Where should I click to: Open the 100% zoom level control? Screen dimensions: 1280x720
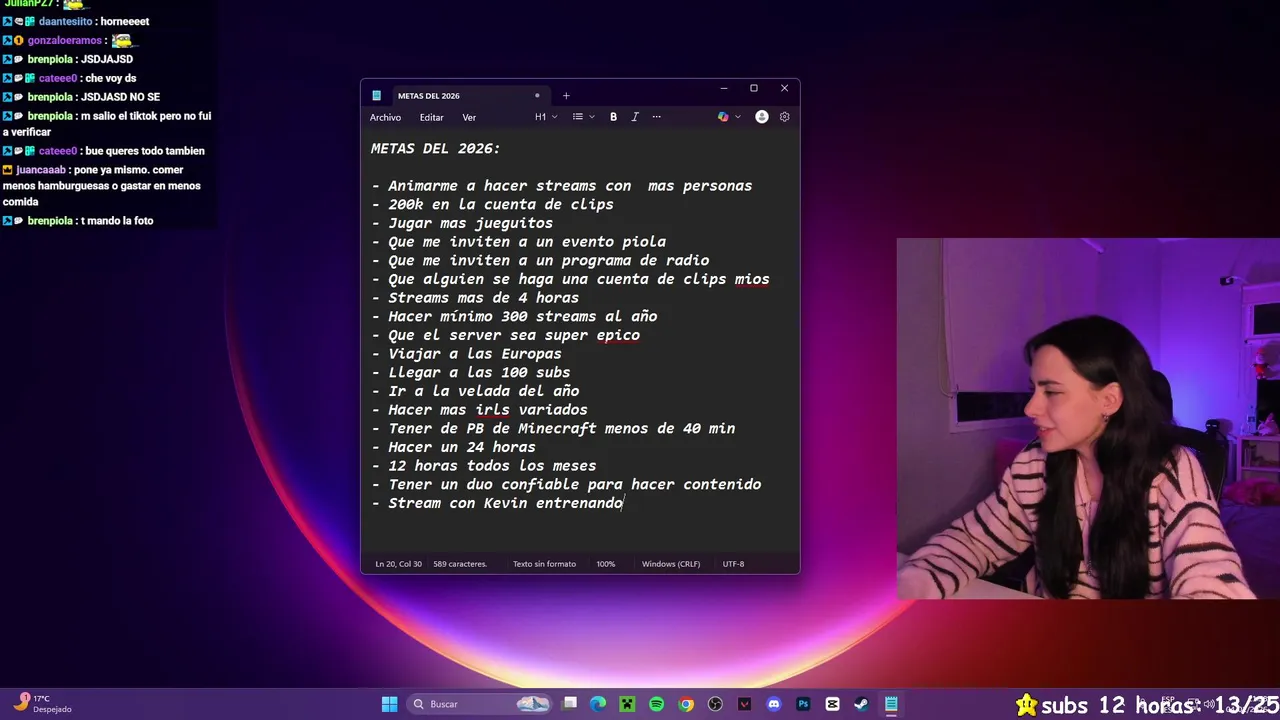point(606,564)
